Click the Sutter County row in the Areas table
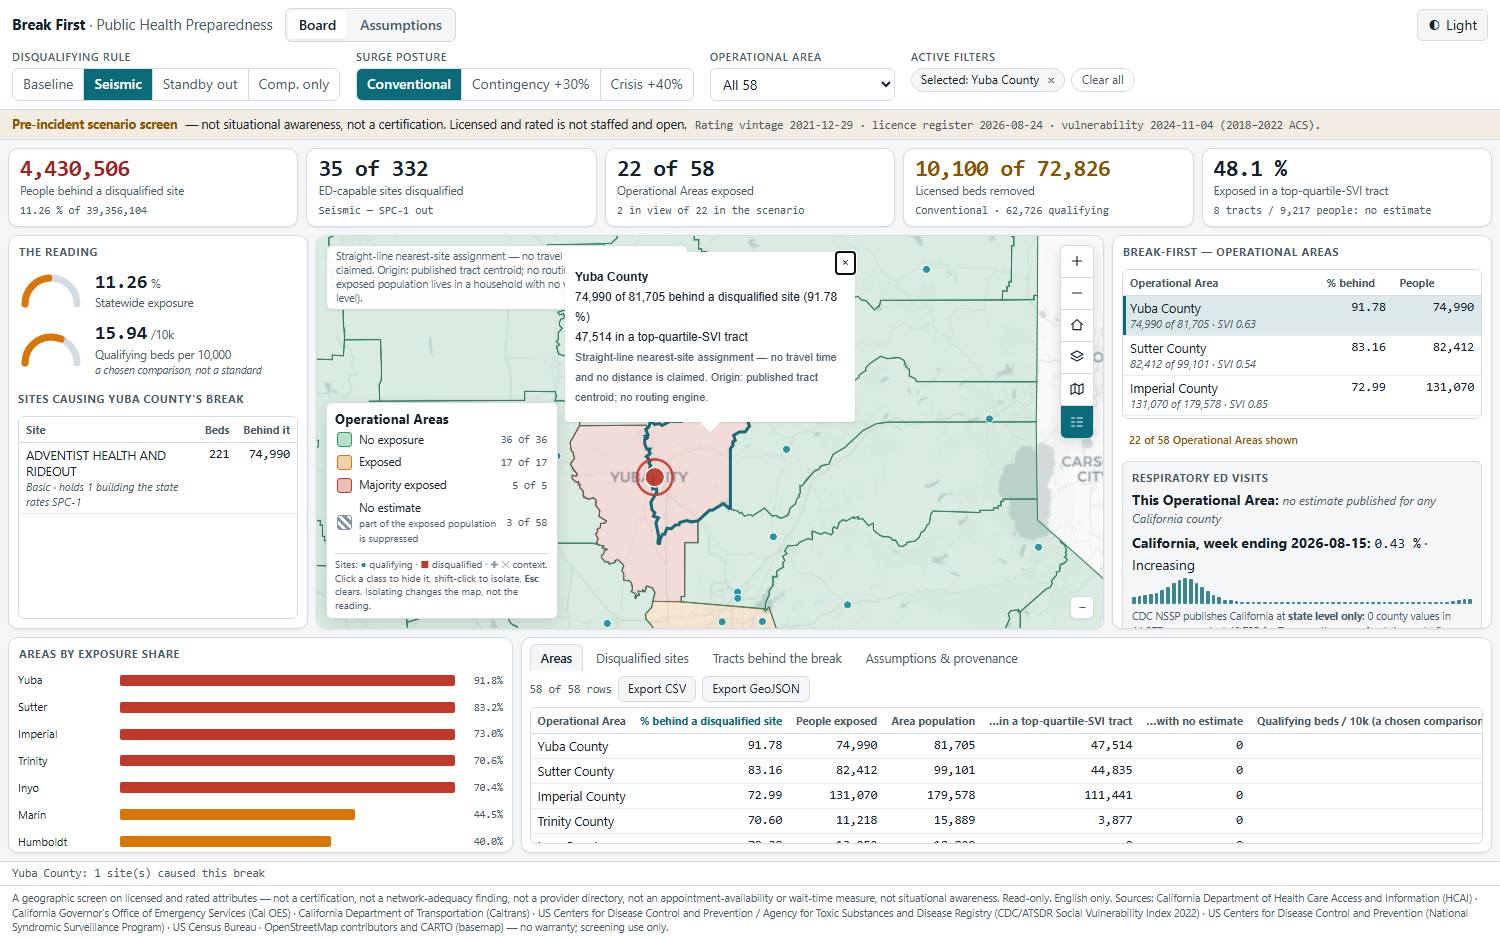The width and height of the screenshot is (1500, 940). pos(1007,771)
